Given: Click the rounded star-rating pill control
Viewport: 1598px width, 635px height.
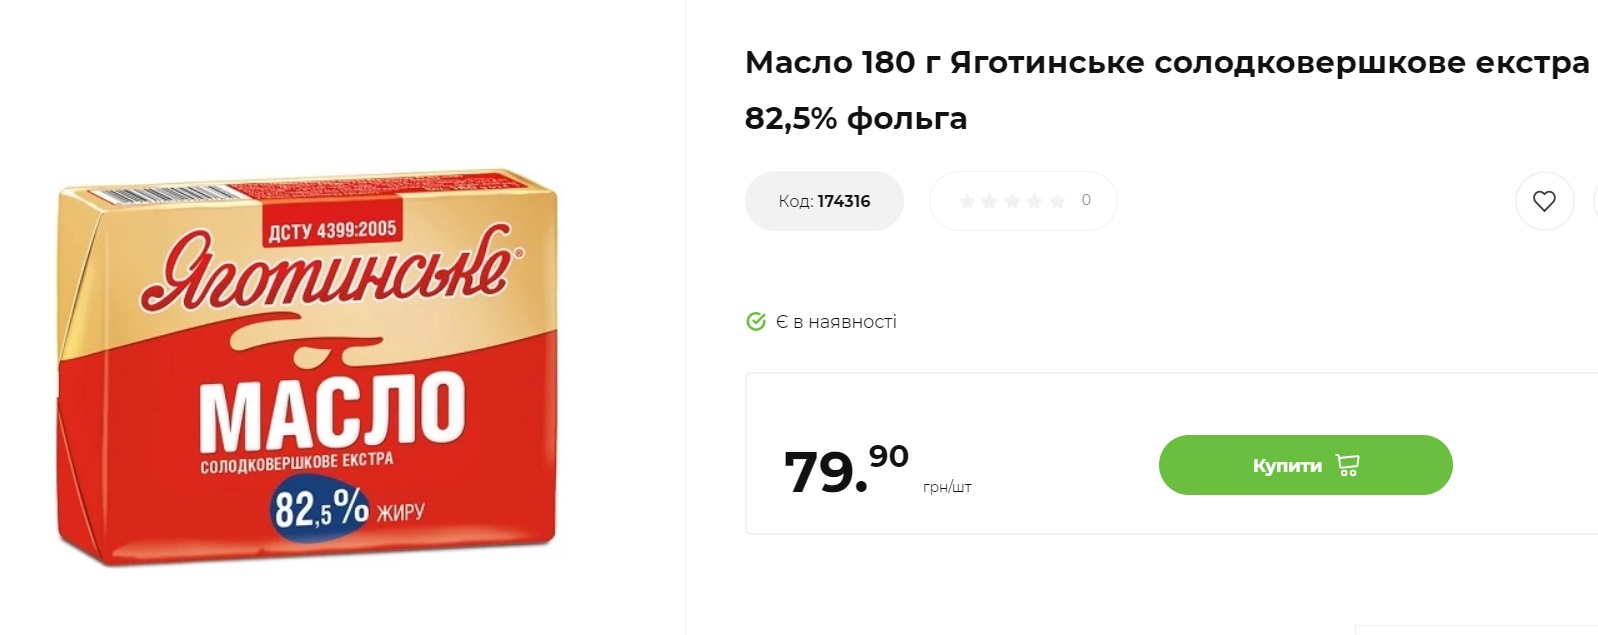Looking at the screenshot, I should coord(1022,200).
